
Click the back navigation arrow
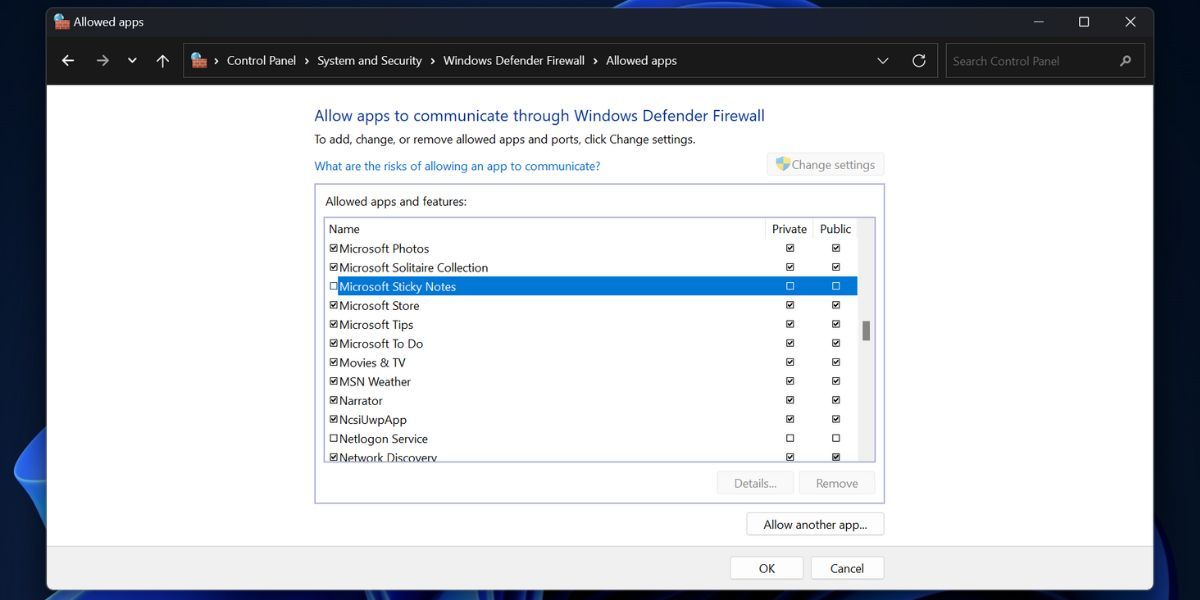click(67, 60)
